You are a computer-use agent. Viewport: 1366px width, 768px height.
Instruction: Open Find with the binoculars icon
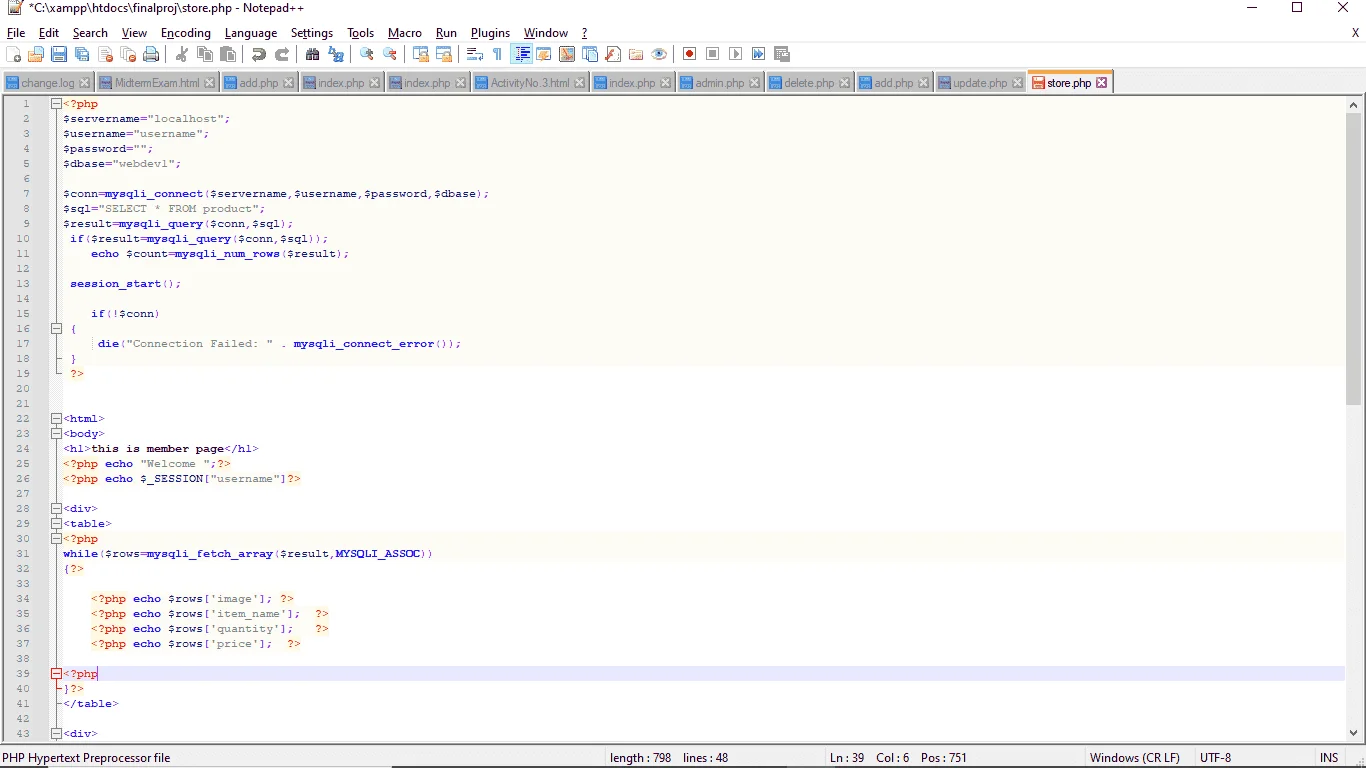pyautogui.click(x=313, y=54)
